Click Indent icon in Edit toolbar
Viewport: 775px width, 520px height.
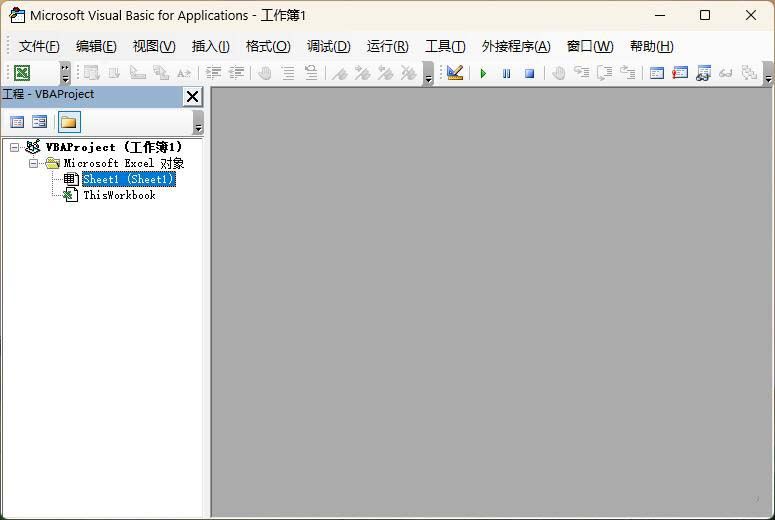coord(213,73)
